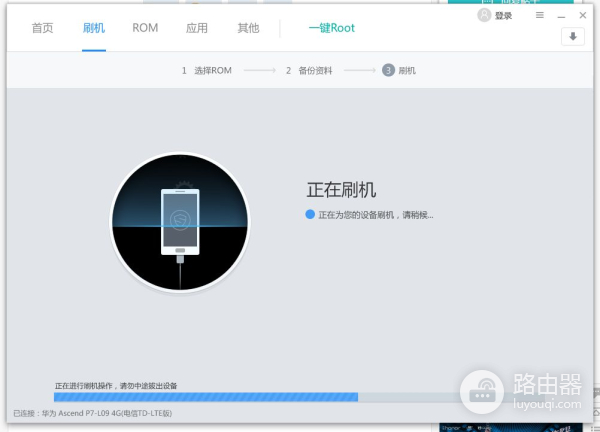
Task: Click the circled number 3 step icon
Action: point(388,70)
